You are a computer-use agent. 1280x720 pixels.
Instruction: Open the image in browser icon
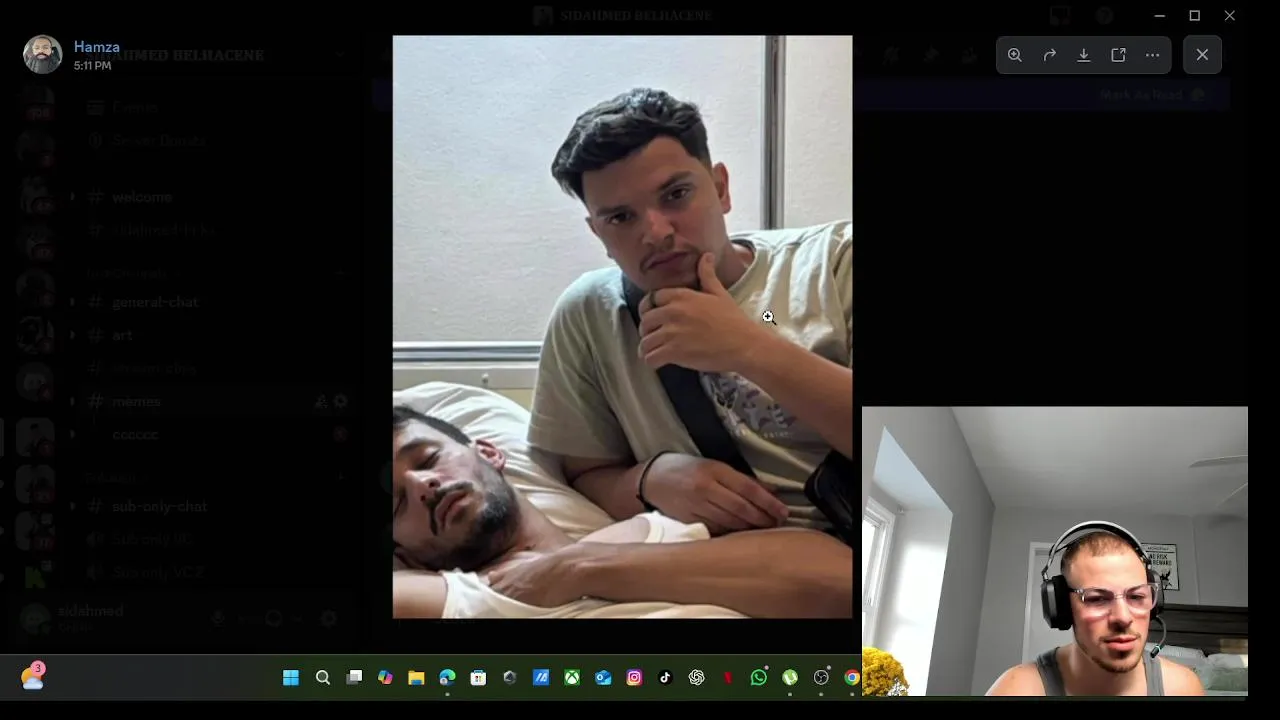[1118, 55]
